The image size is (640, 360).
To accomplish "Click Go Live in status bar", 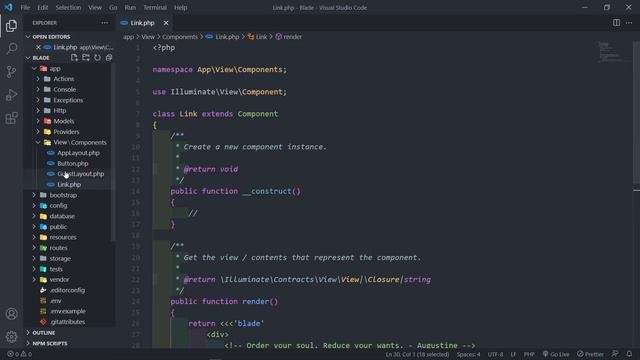I will tap(556, 354).
